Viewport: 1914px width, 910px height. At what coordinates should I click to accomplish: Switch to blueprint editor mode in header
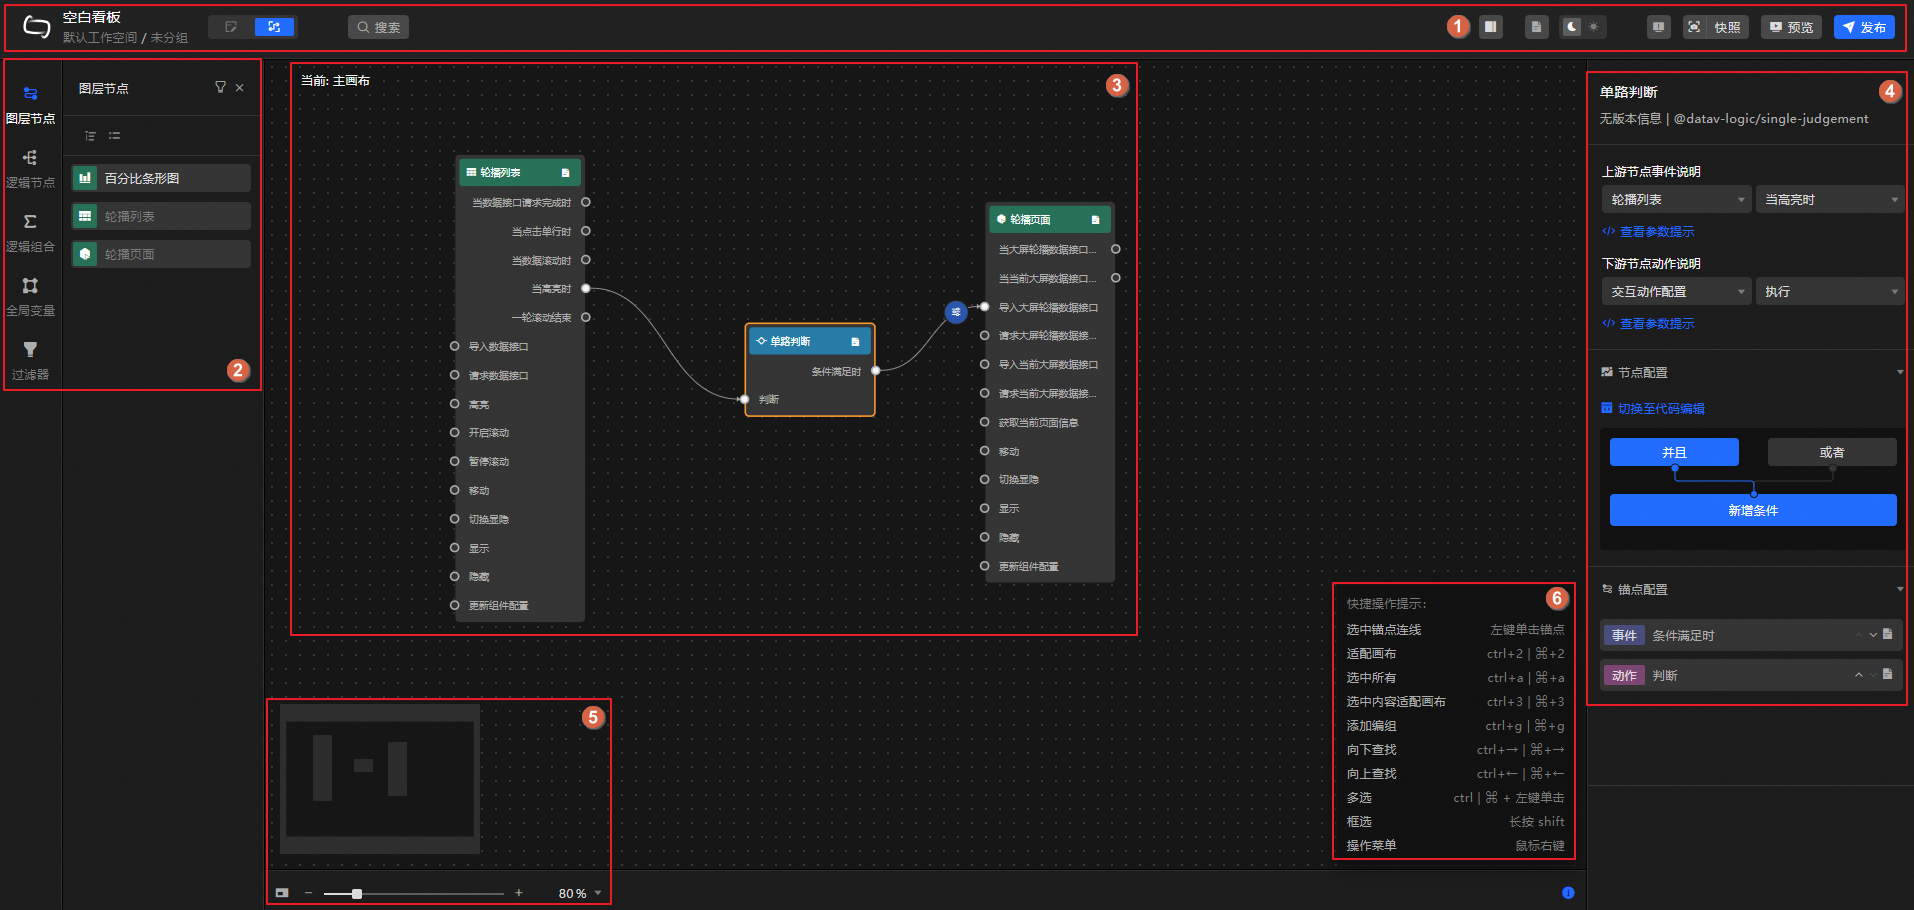[x=274, y=27]
